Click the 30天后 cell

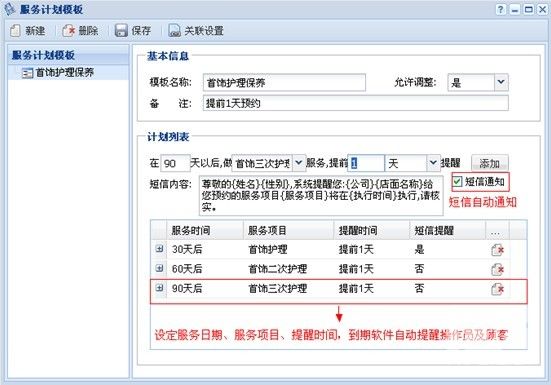point(187,249)
